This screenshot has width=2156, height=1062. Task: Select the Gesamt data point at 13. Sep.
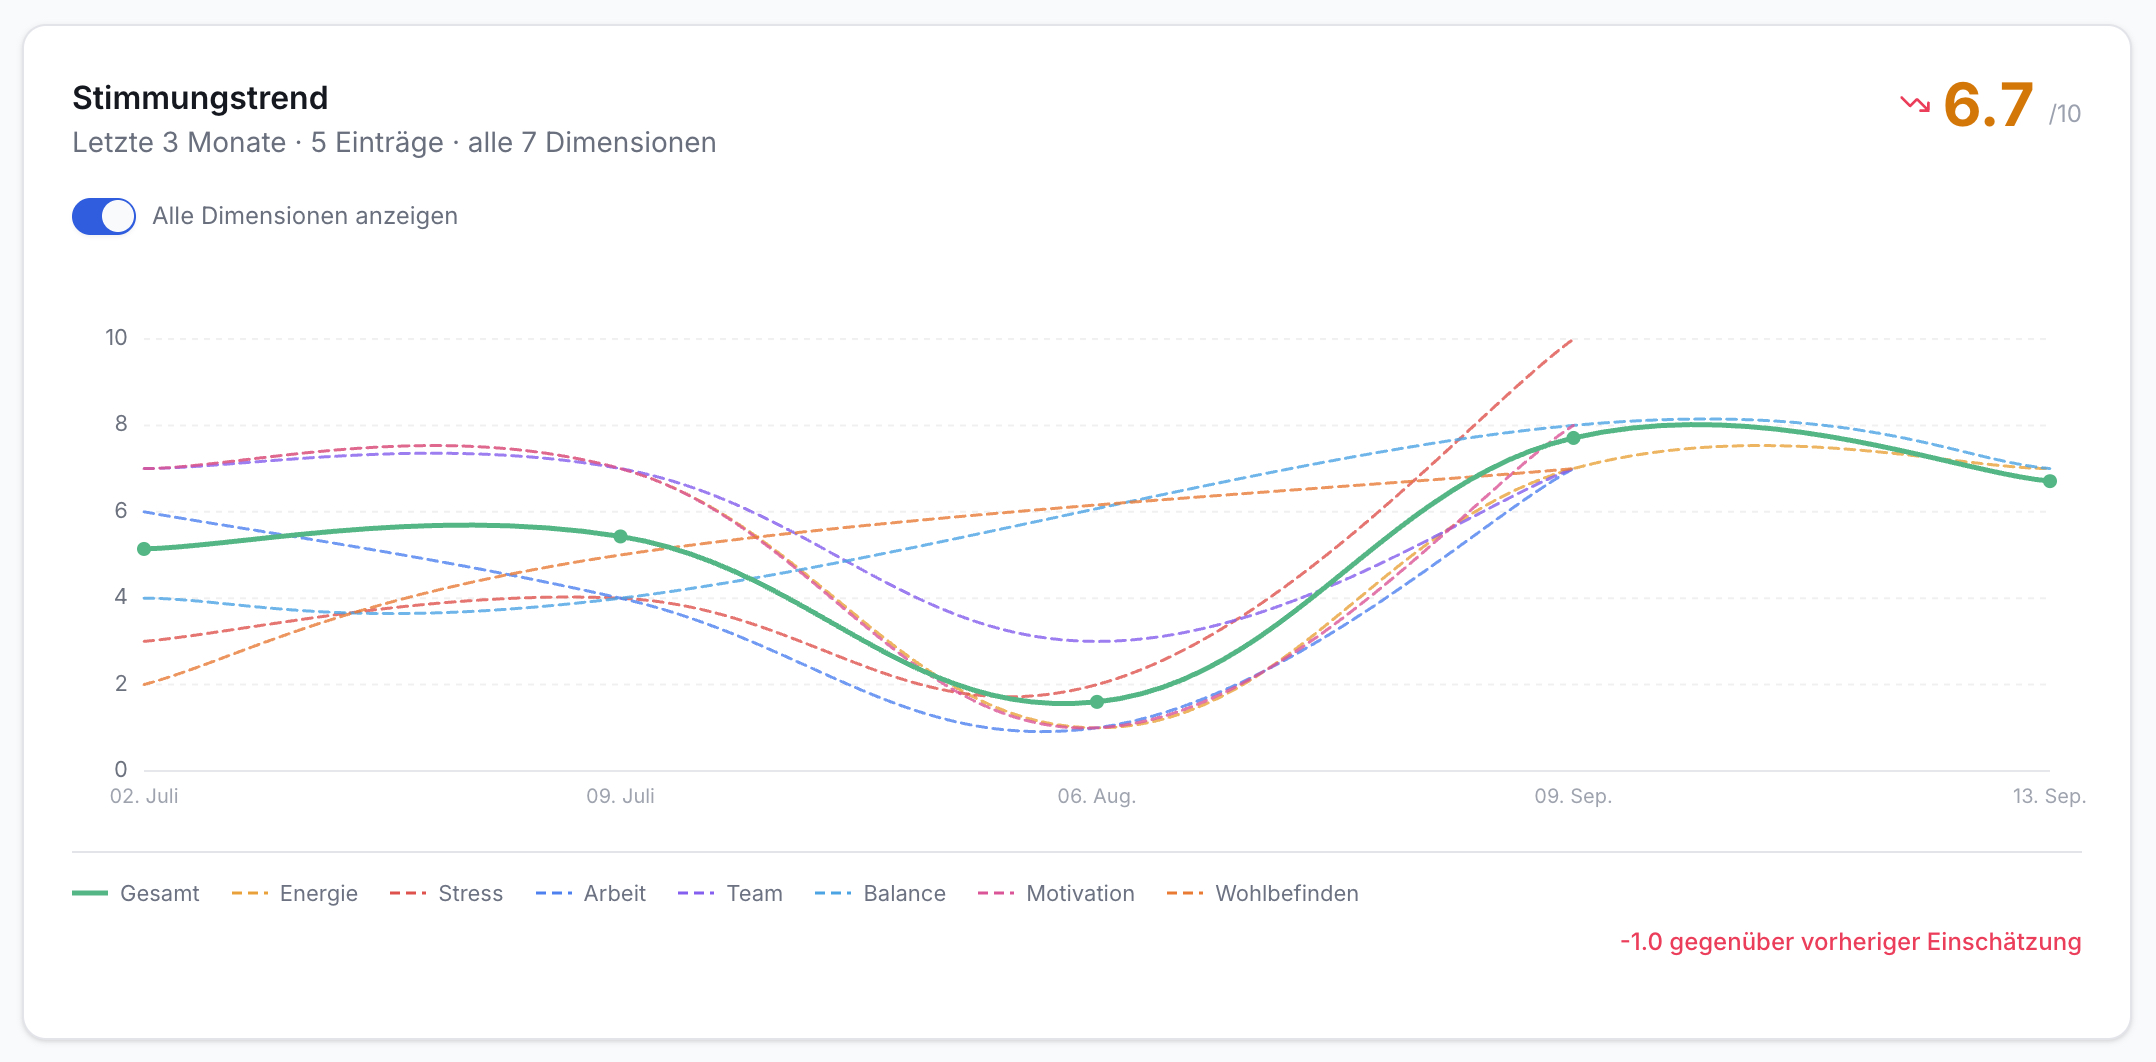point(2050,481)
